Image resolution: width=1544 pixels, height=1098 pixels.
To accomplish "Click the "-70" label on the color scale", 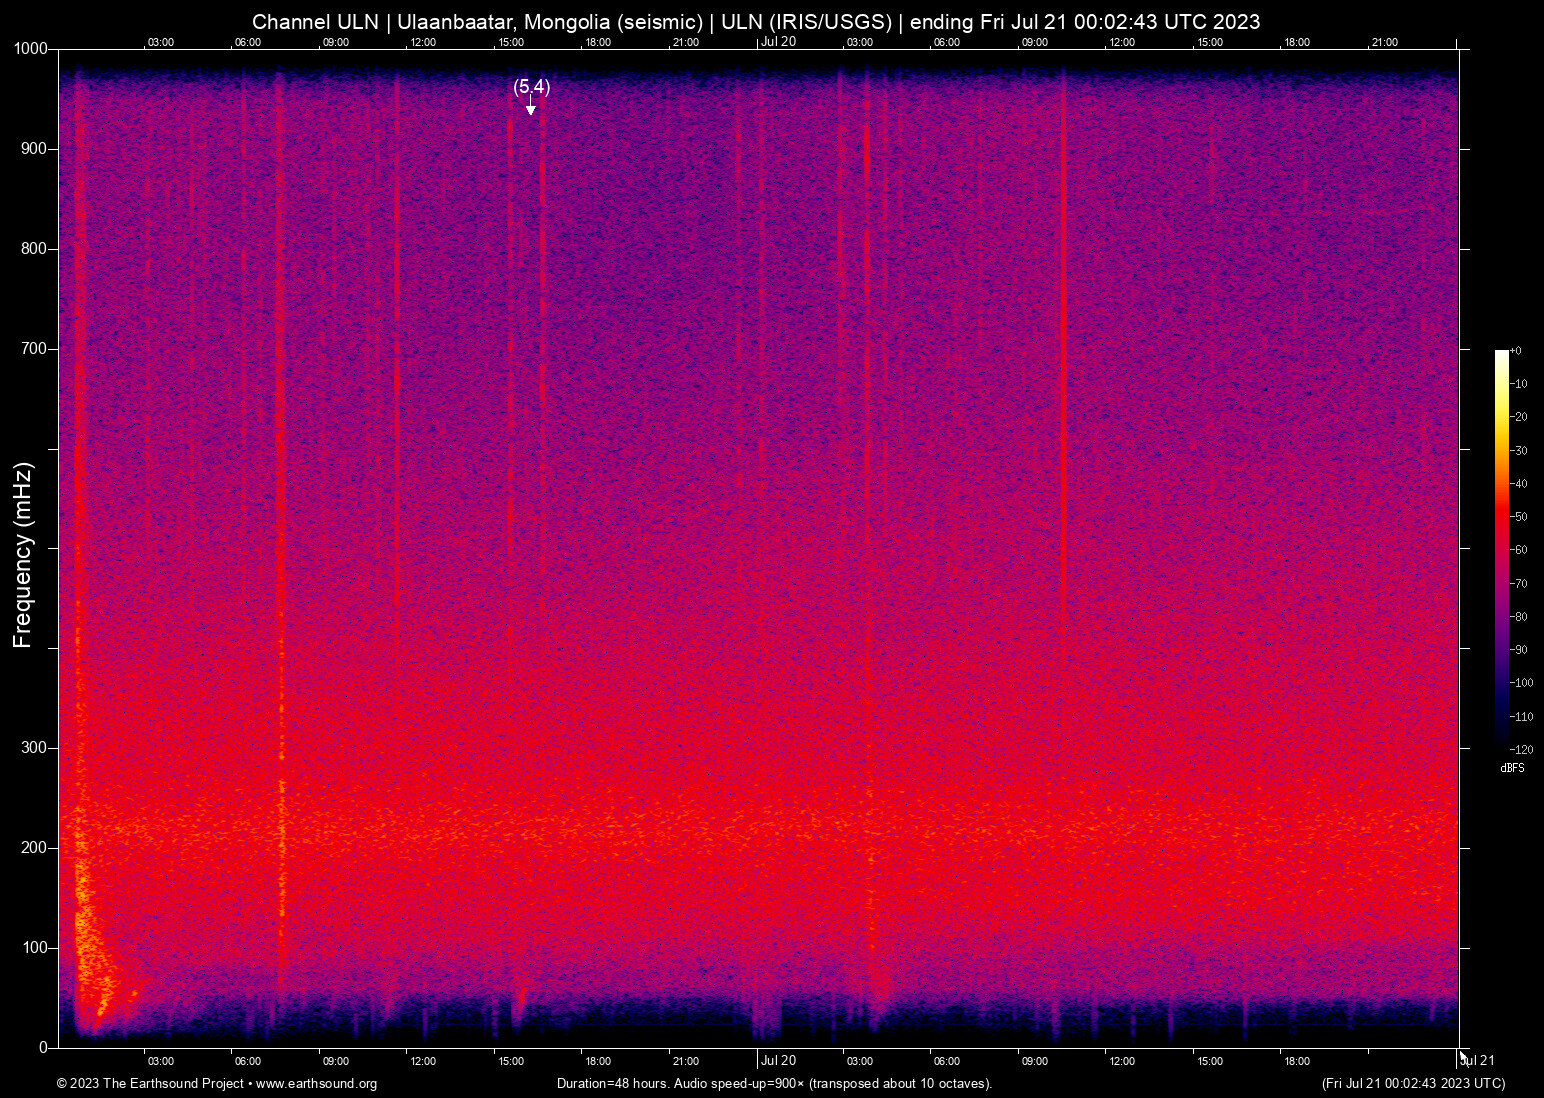I will point(1518,584).
